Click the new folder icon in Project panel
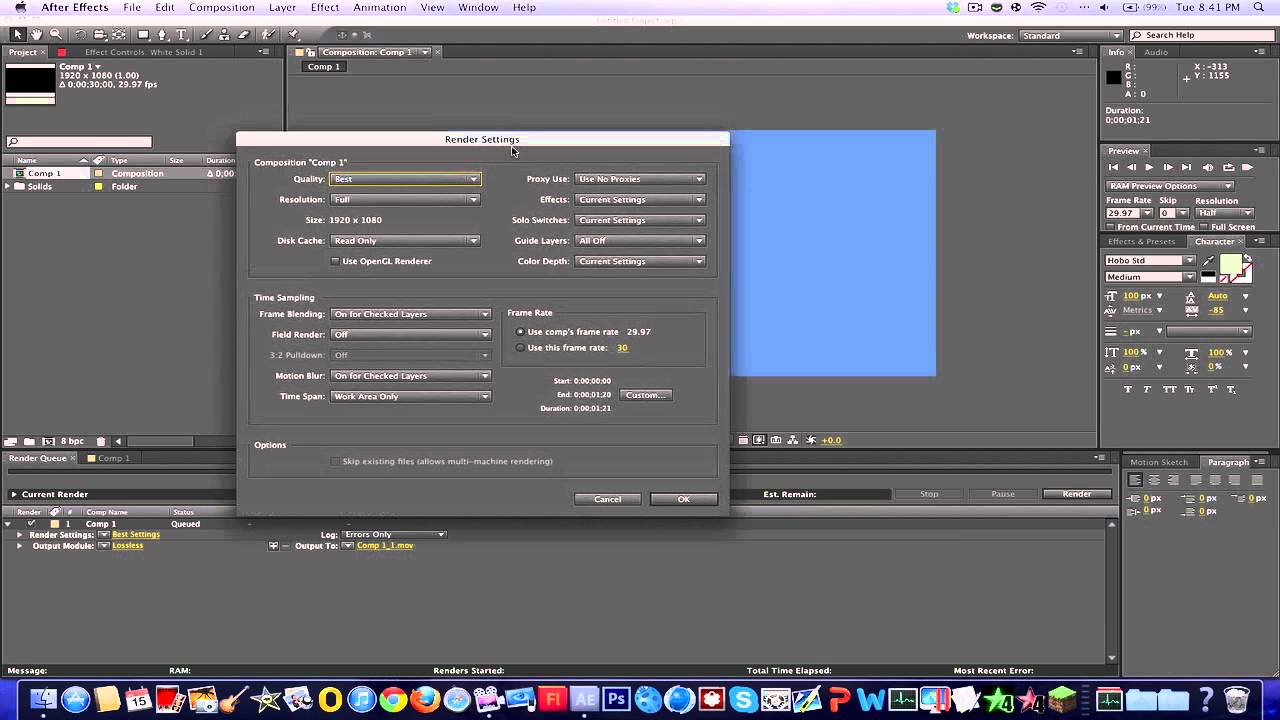 (x=29, y=441)
